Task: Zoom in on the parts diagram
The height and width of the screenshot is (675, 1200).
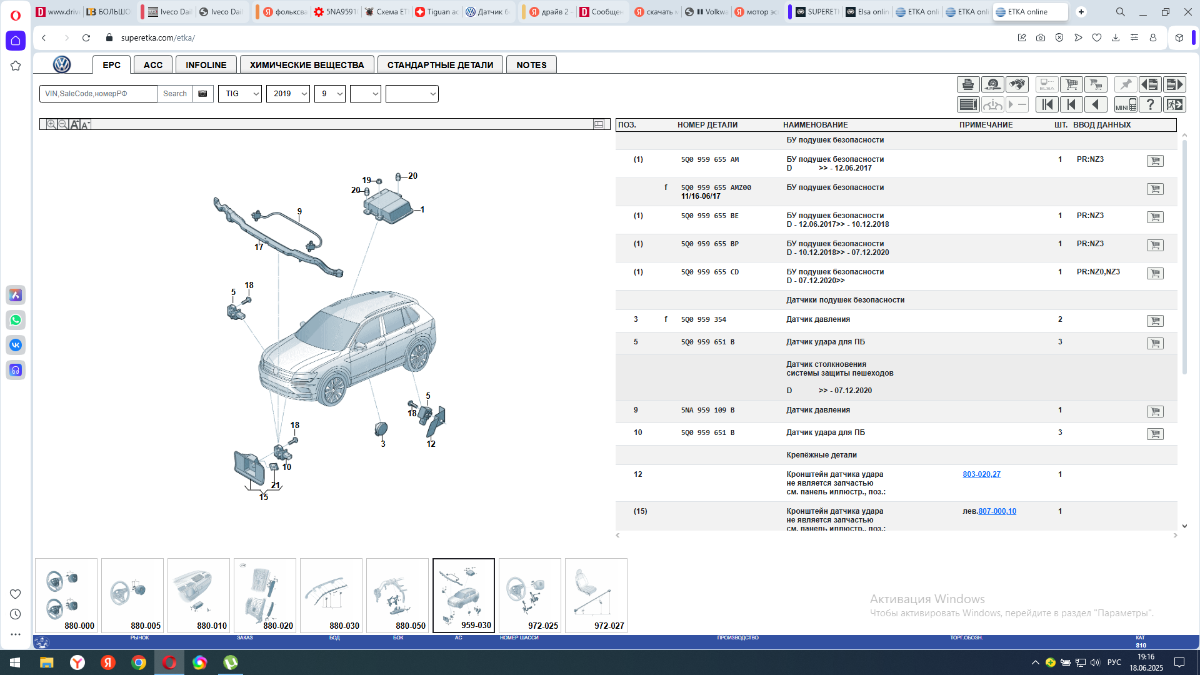Action: point(50,125)
